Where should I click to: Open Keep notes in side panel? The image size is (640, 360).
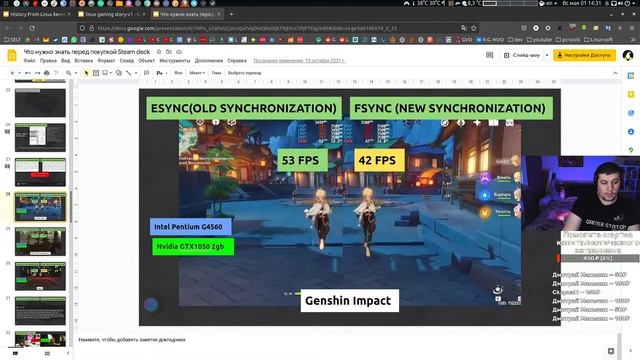(x=631, y=95)
